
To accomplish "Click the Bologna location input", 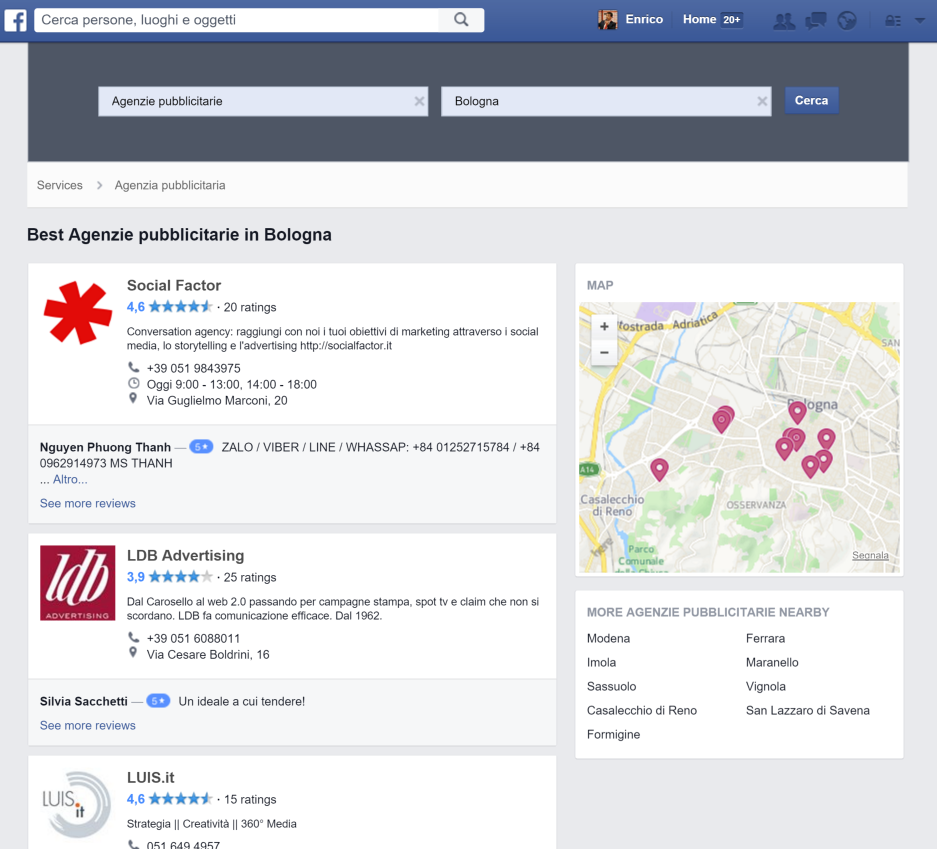I will (x=606, y=101).
